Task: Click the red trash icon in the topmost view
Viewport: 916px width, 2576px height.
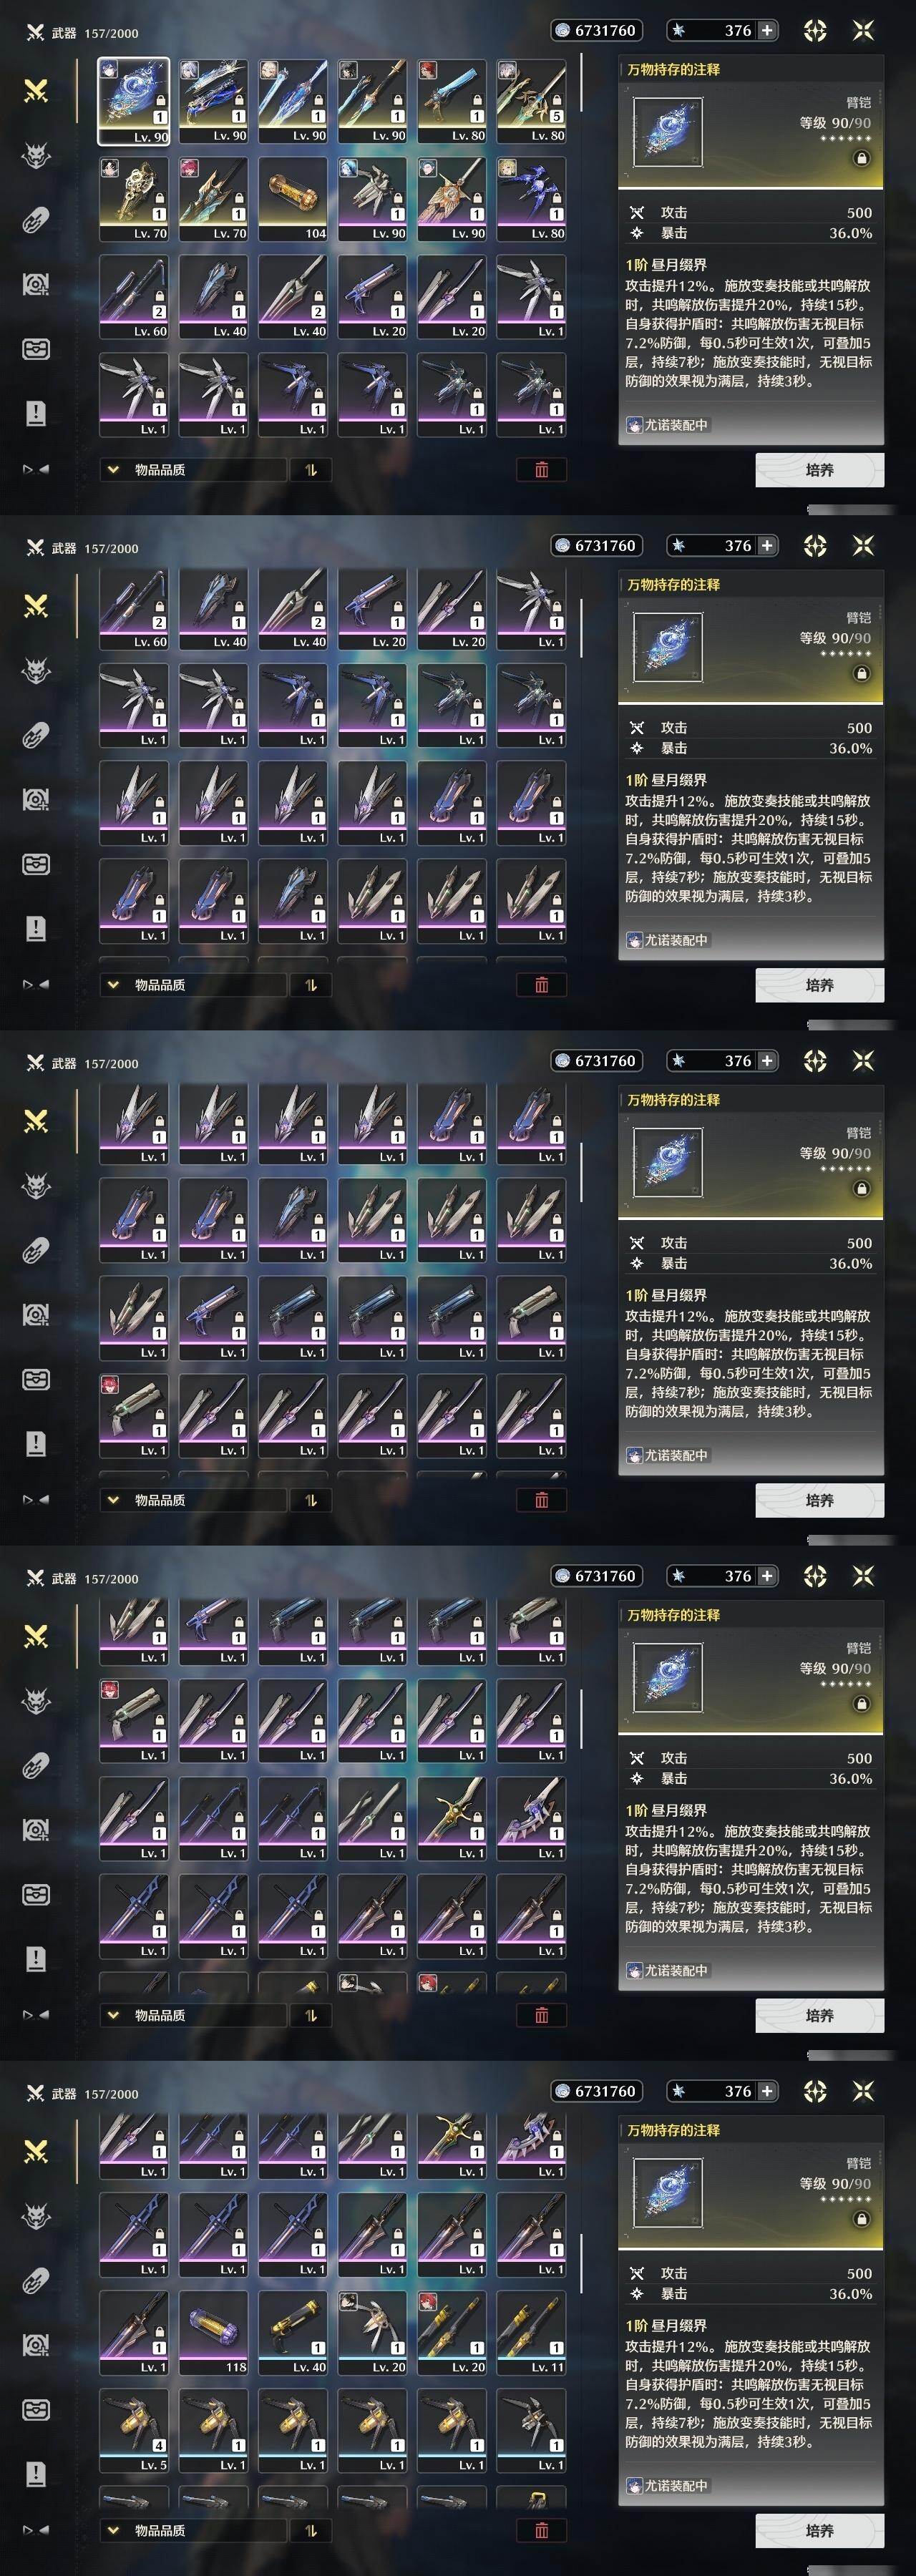Action: point(541,470)
